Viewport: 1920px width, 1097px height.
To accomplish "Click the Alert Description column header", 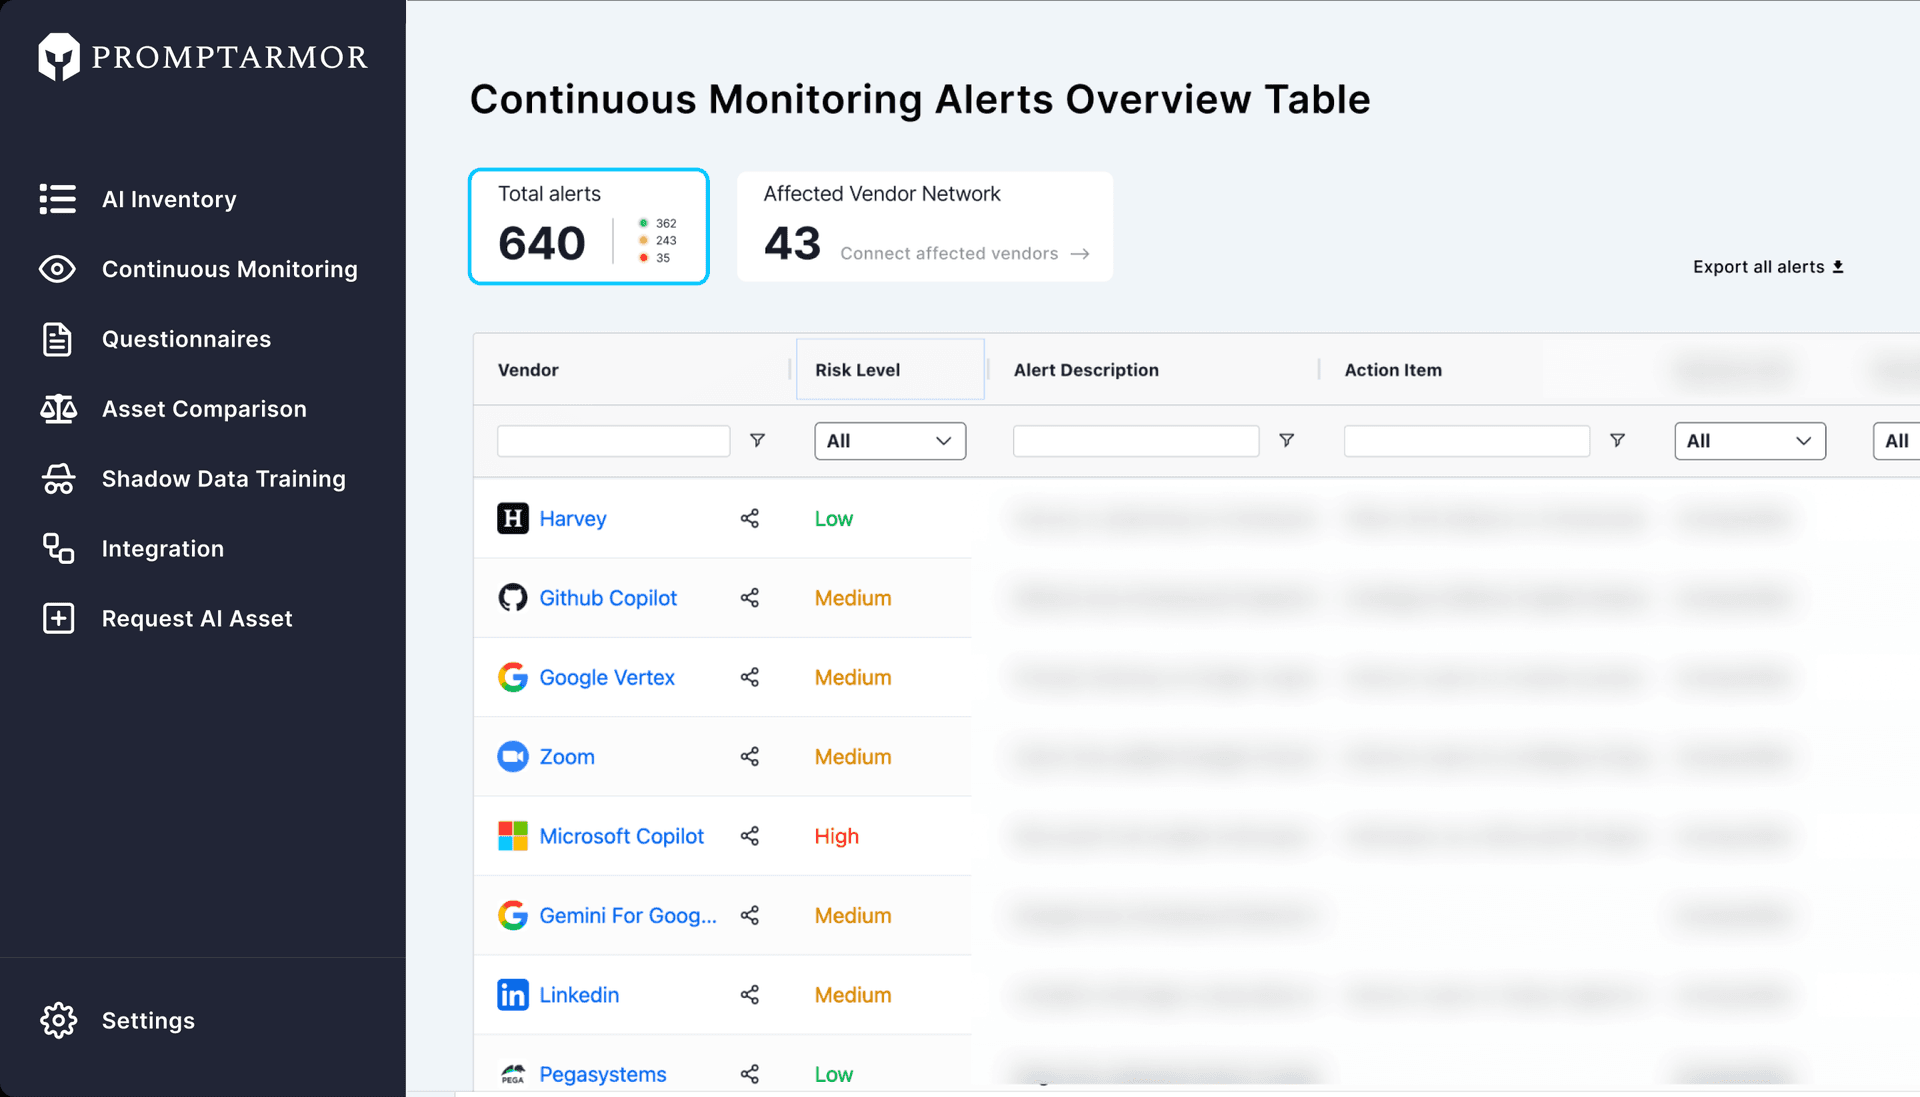I will [x=1086, y=370].
